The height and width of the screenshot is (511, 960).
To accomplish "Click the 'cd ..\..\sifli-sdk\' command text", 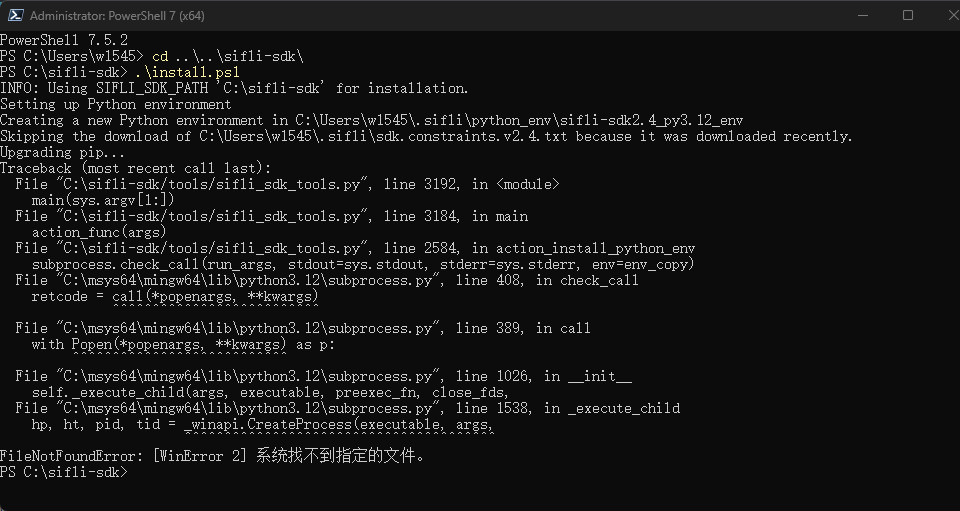I will pos(228,56).
